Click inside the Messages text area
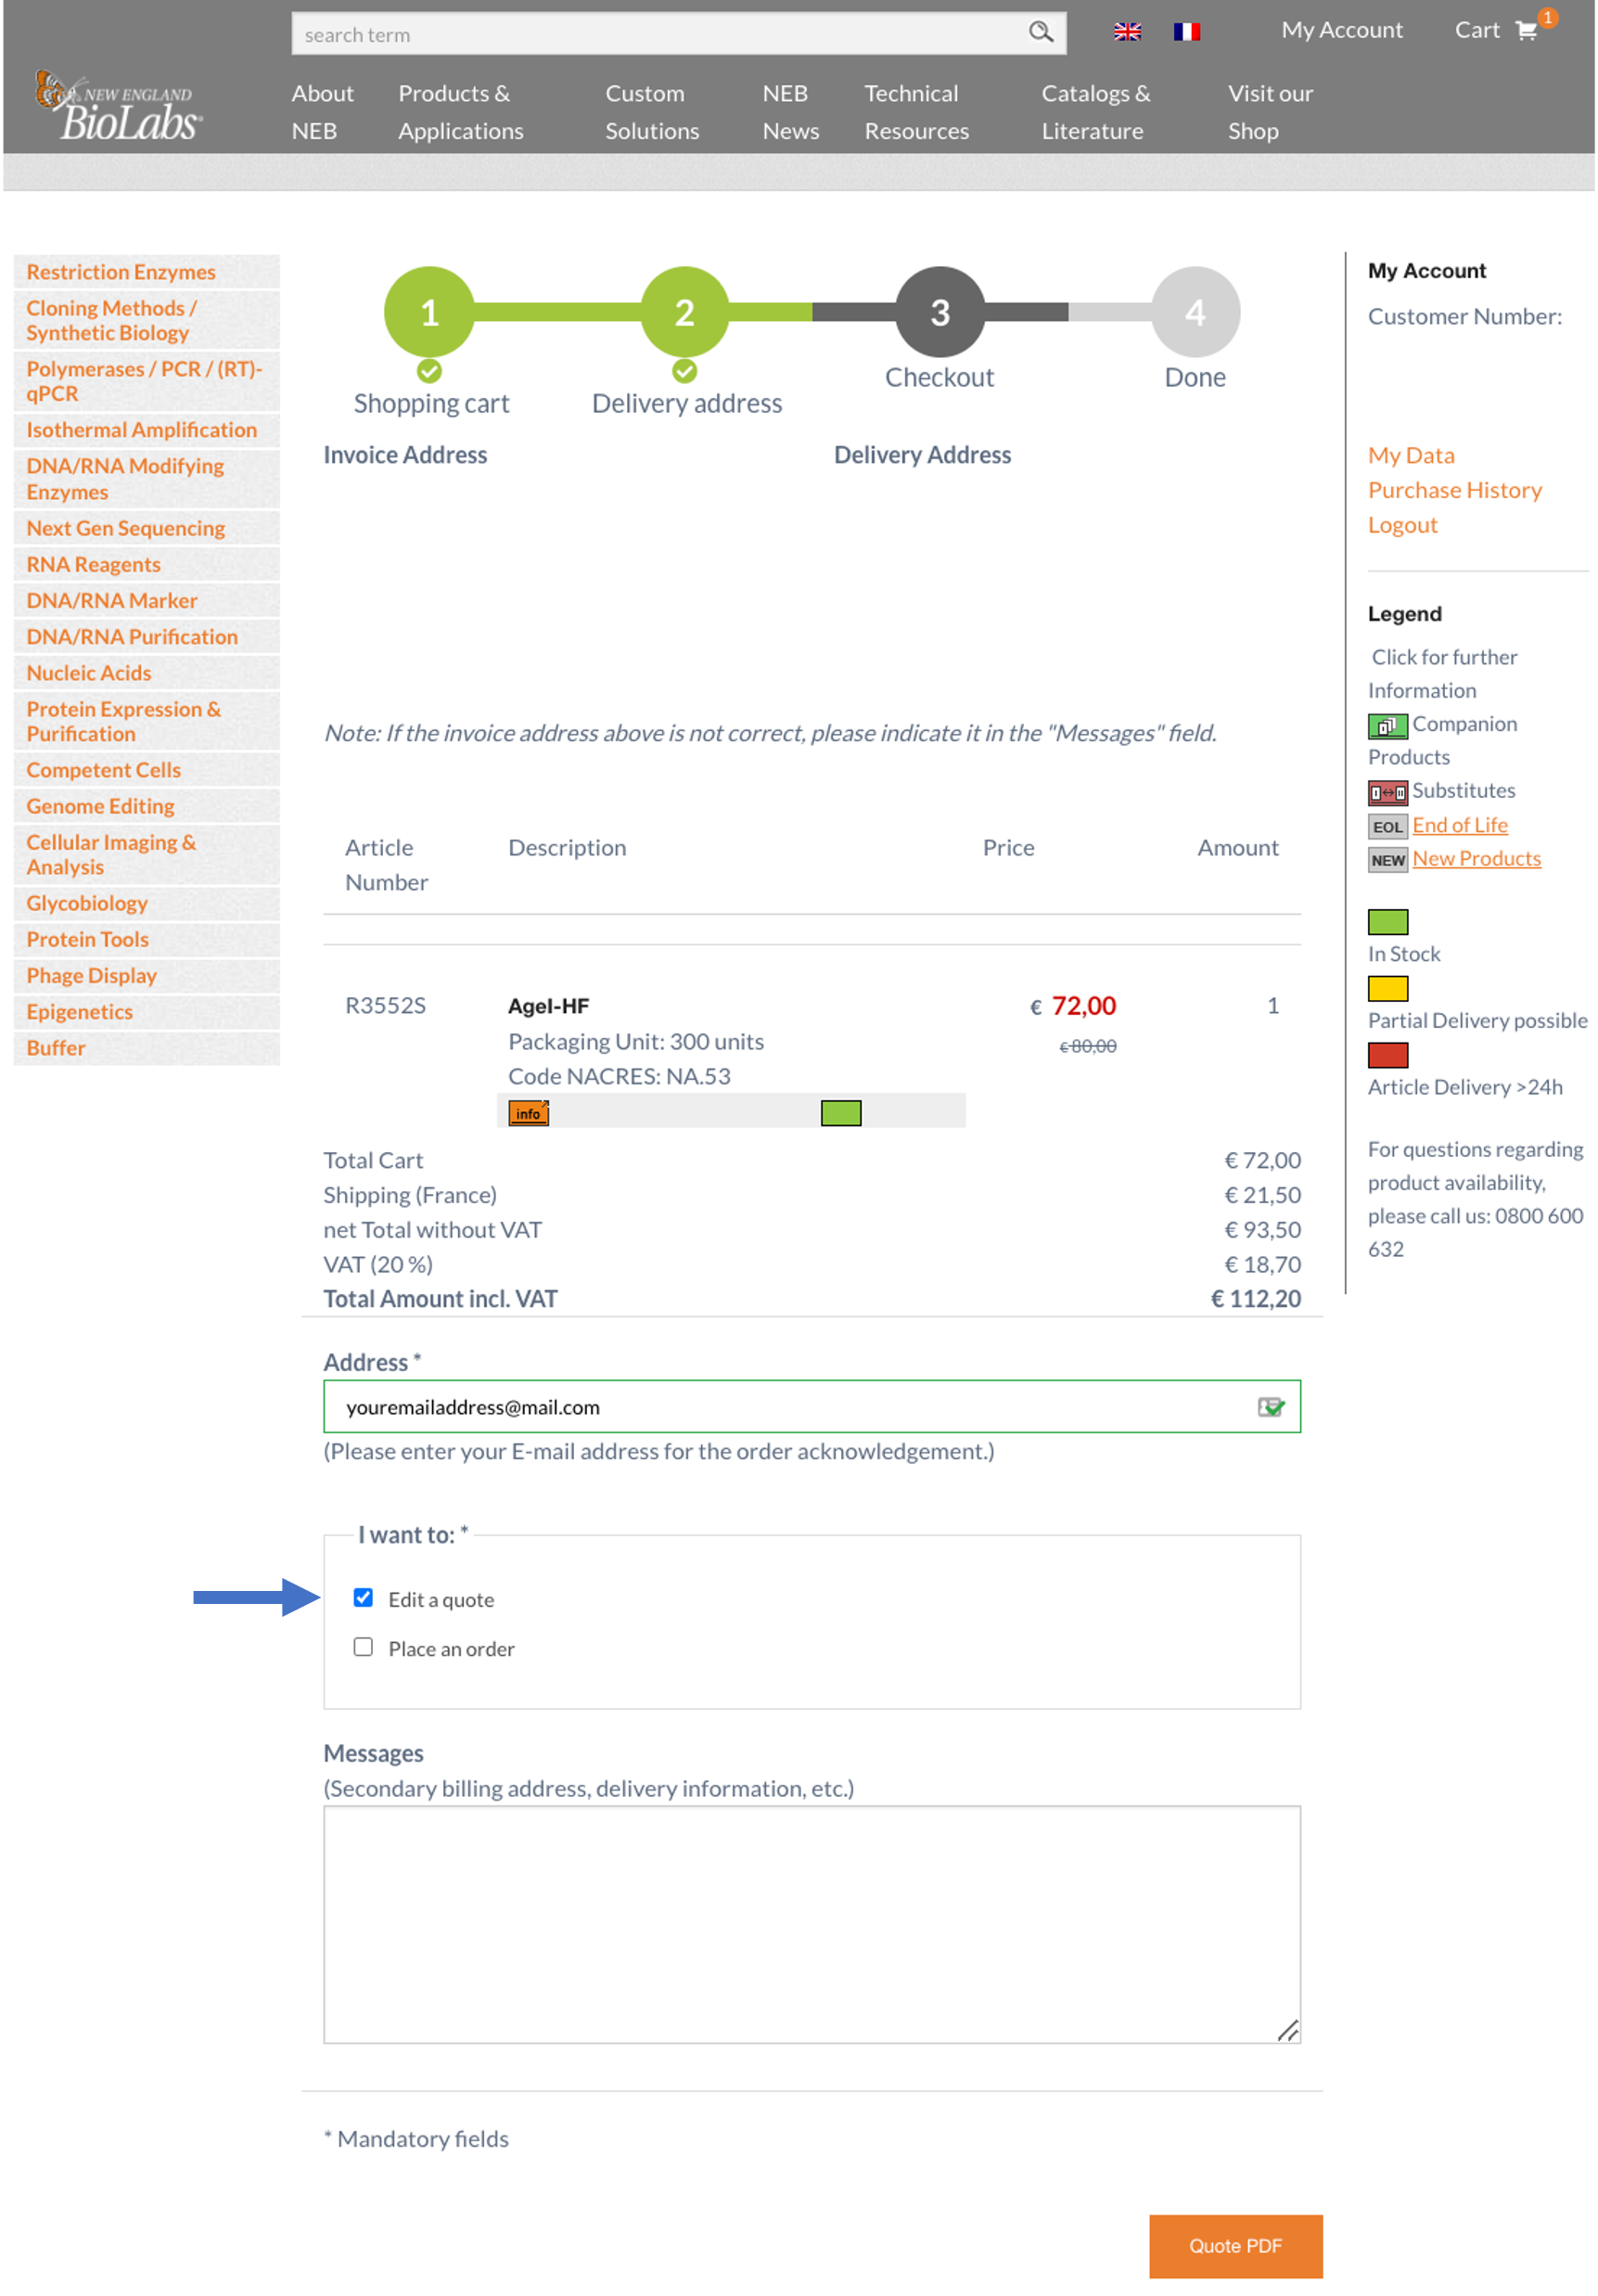Image resolution: width=1598 pixels, height=2296 pixels. pyautogui.click(x=812, y=1924)
